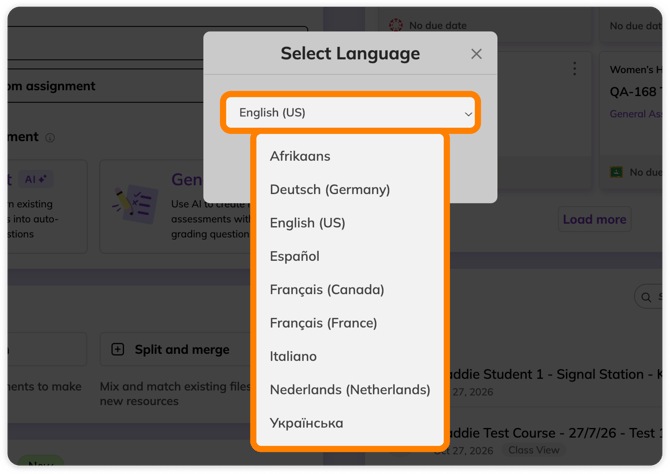Click the search magnifier icon
Screen dimensions: 670x474
[646, 297]
